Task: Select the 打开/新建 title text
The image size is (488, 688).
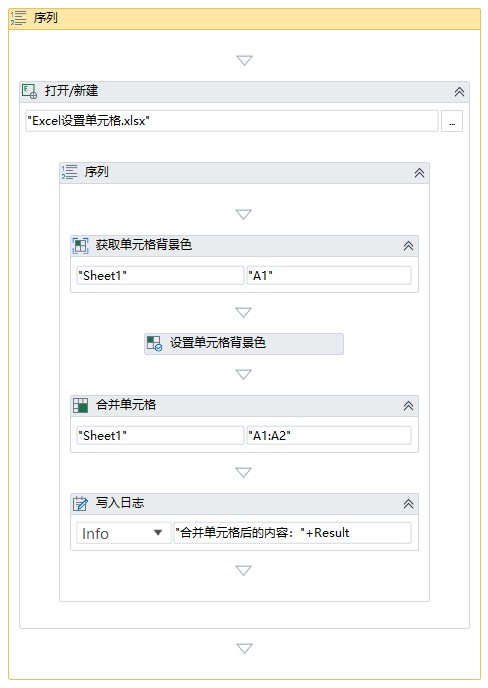Action: pos(72,91)
